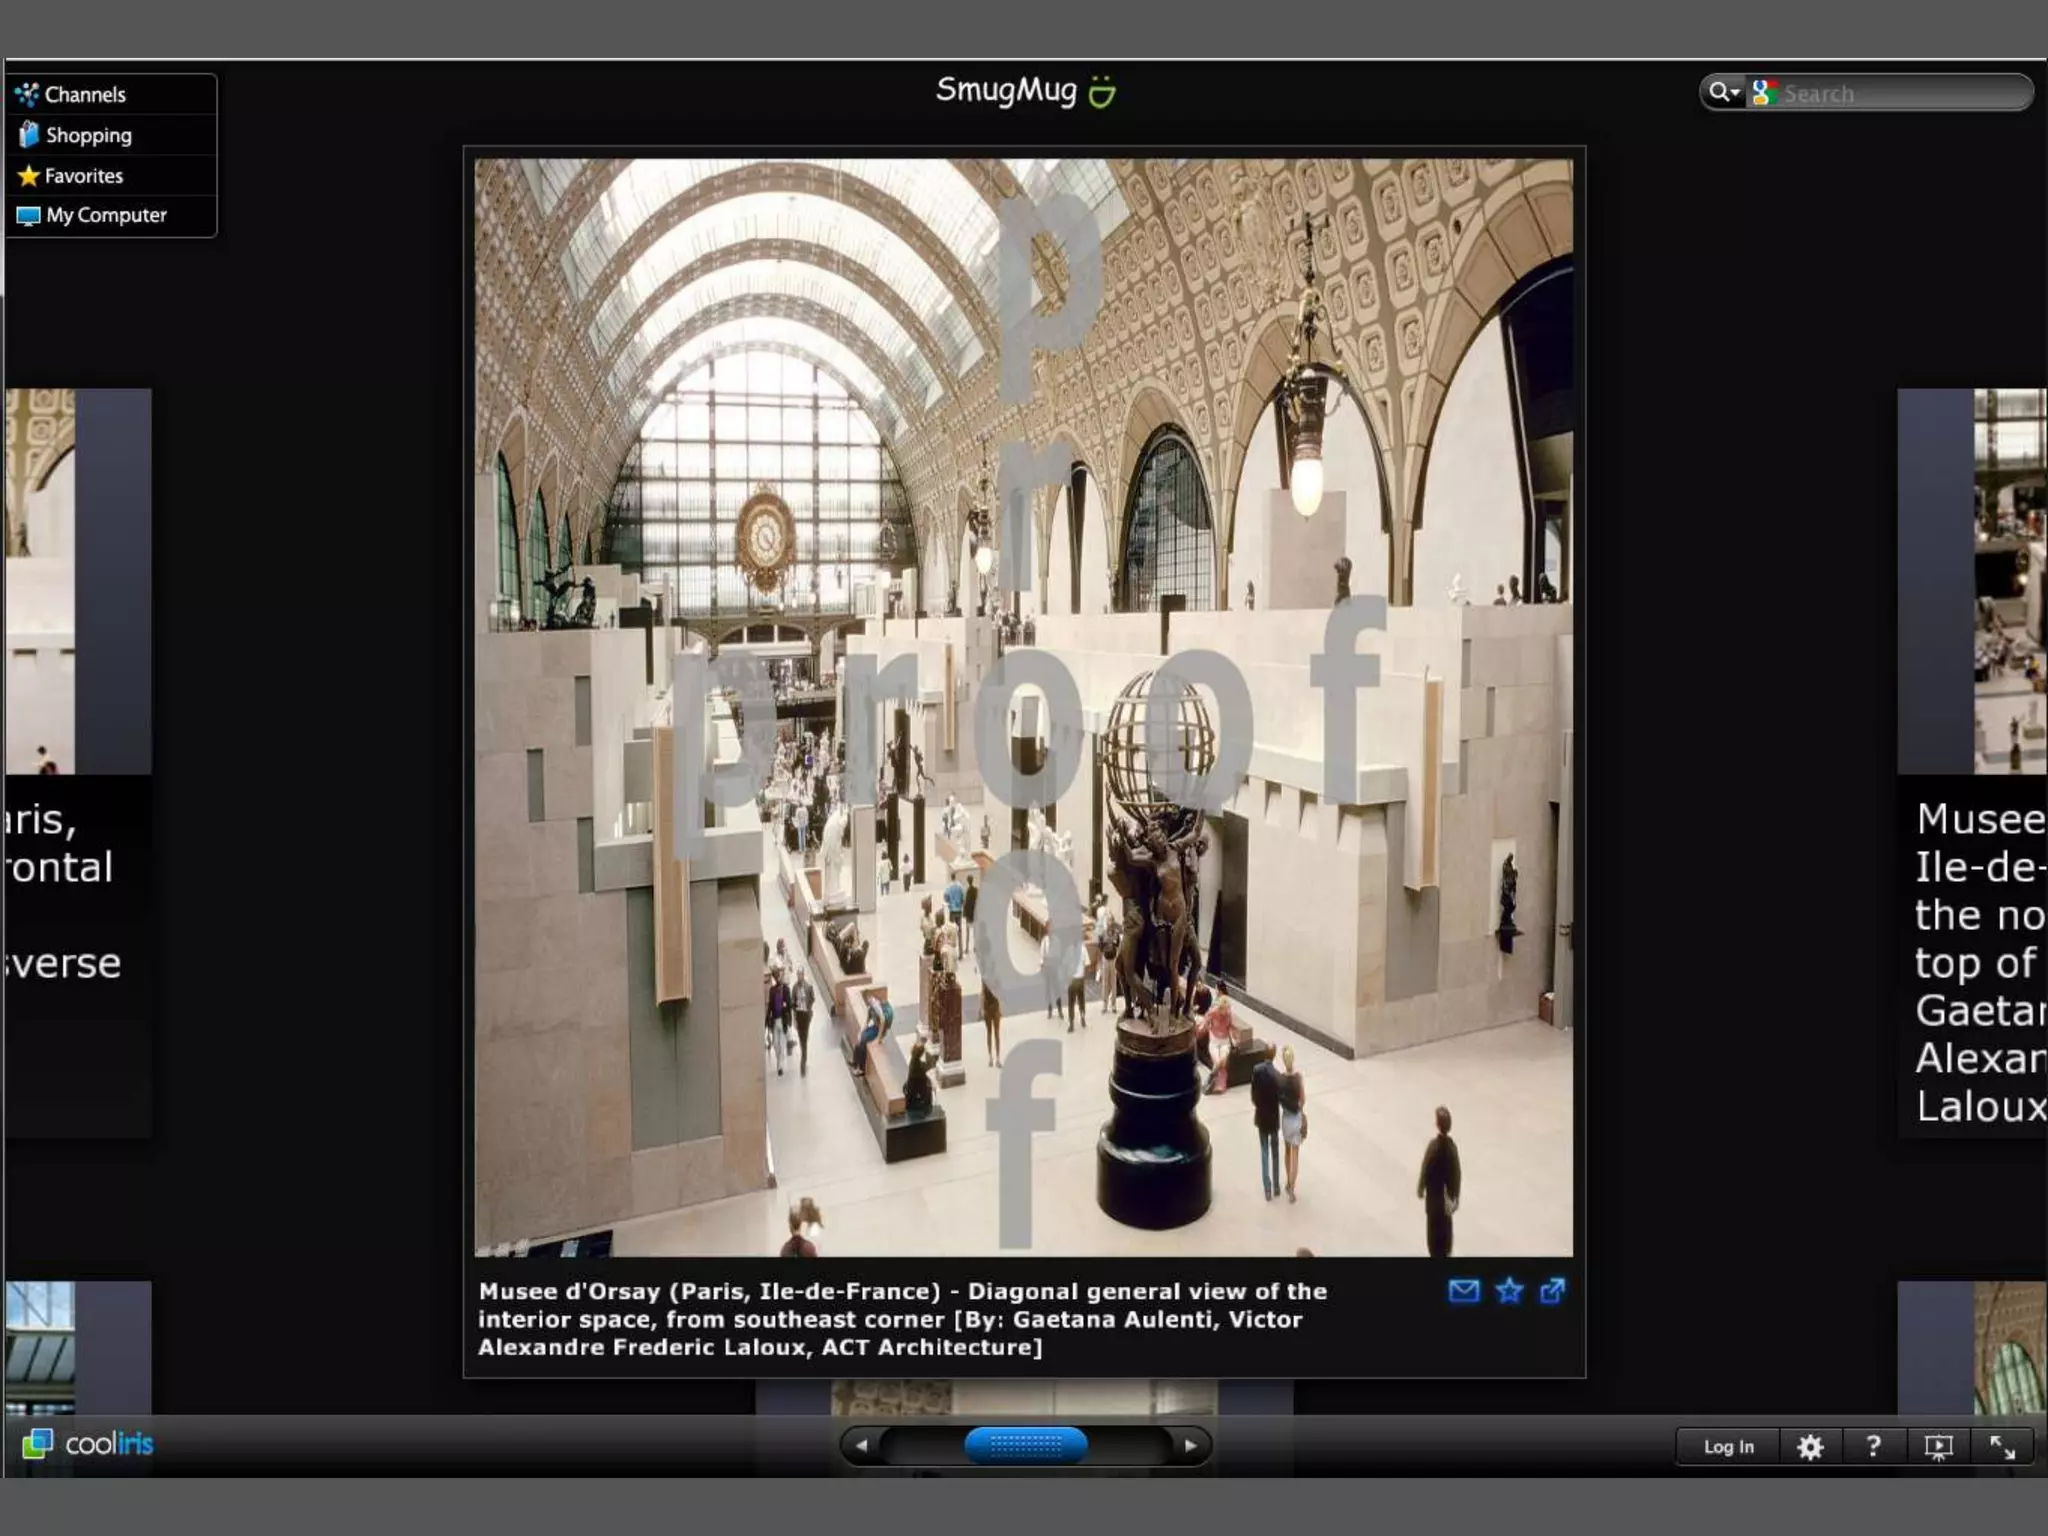Click the blue scrubber slider handle
The image size is (2048, 1536).
point(1025,1445)
